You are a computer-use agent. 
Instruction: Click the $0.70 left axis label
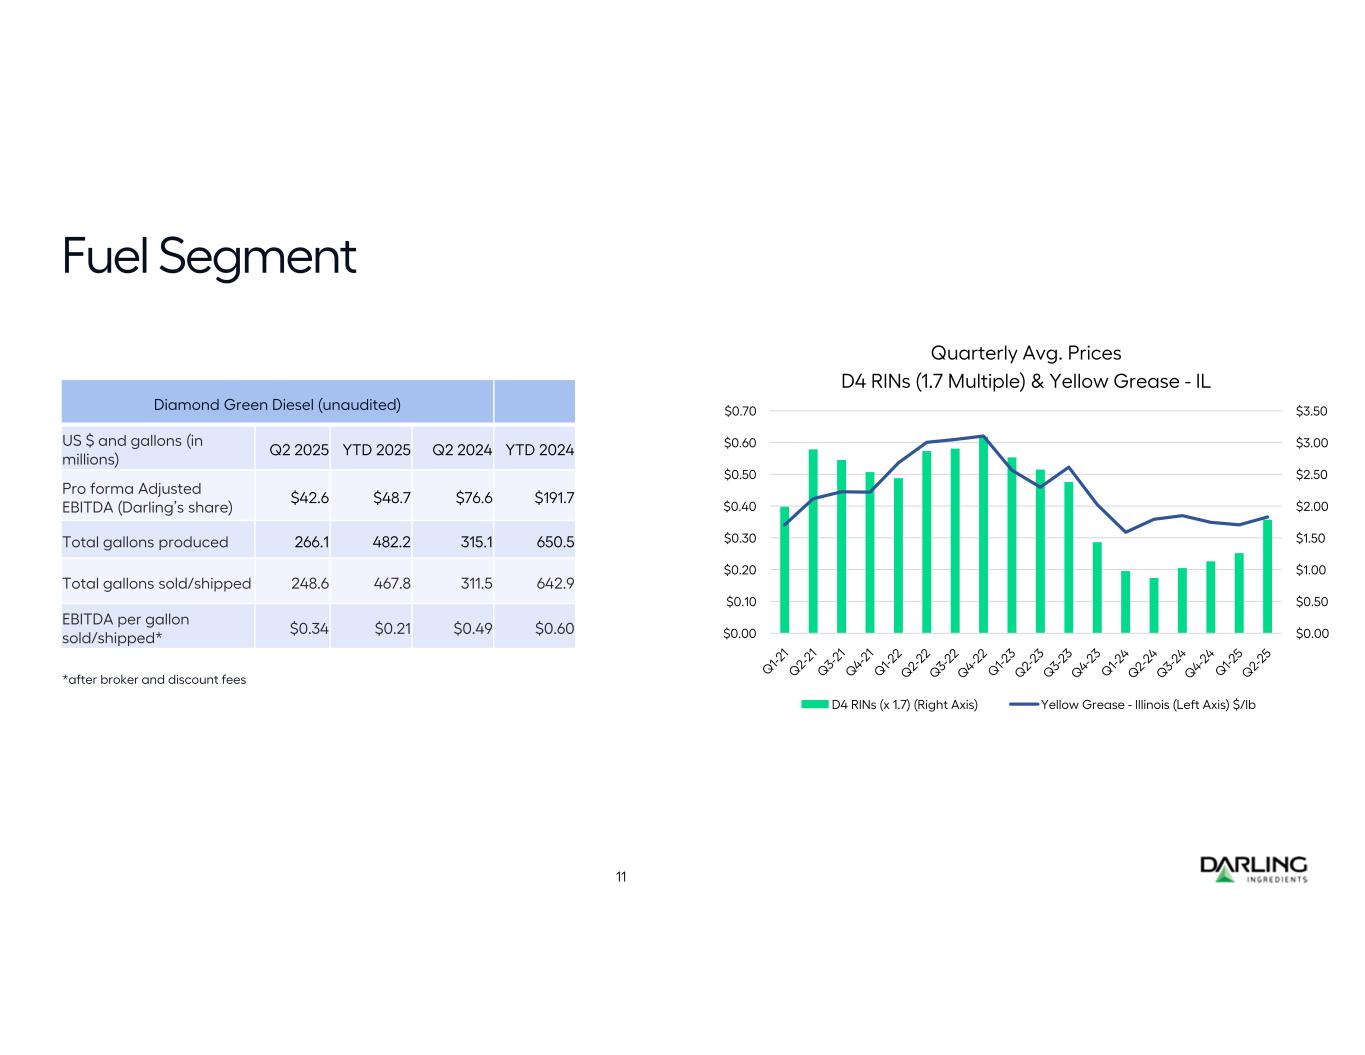(740, 411)
